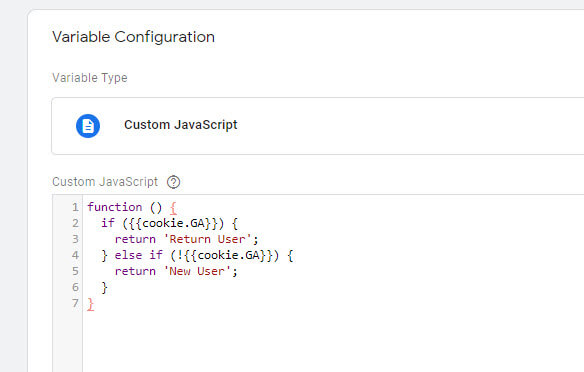584x372 pixels.
Task: Click line number 4 in the gutter
Action: [x=75, y=255]
